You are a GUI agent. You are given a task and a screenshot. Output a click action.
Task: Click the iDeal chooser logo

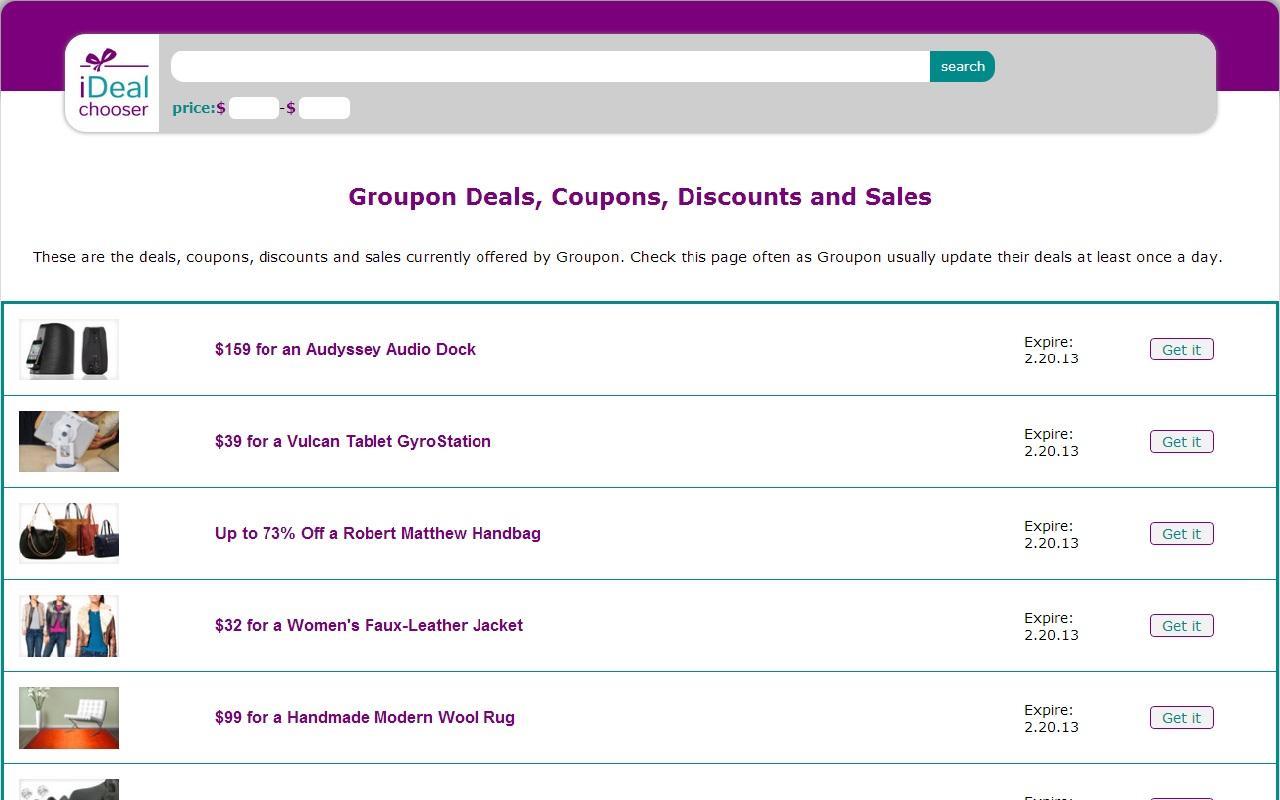tap(113, 83)
